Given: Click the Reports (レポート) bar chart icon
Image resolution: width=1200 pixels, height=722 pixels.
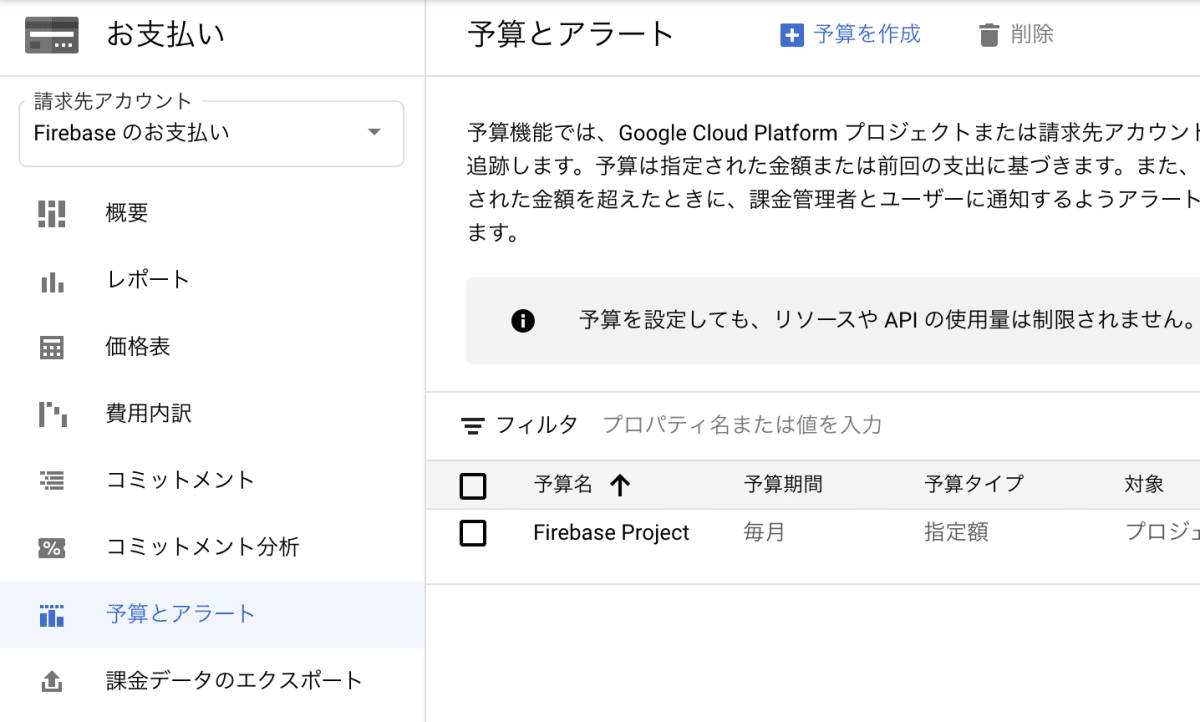Looking at the screenshot, I should coord(52,281).
